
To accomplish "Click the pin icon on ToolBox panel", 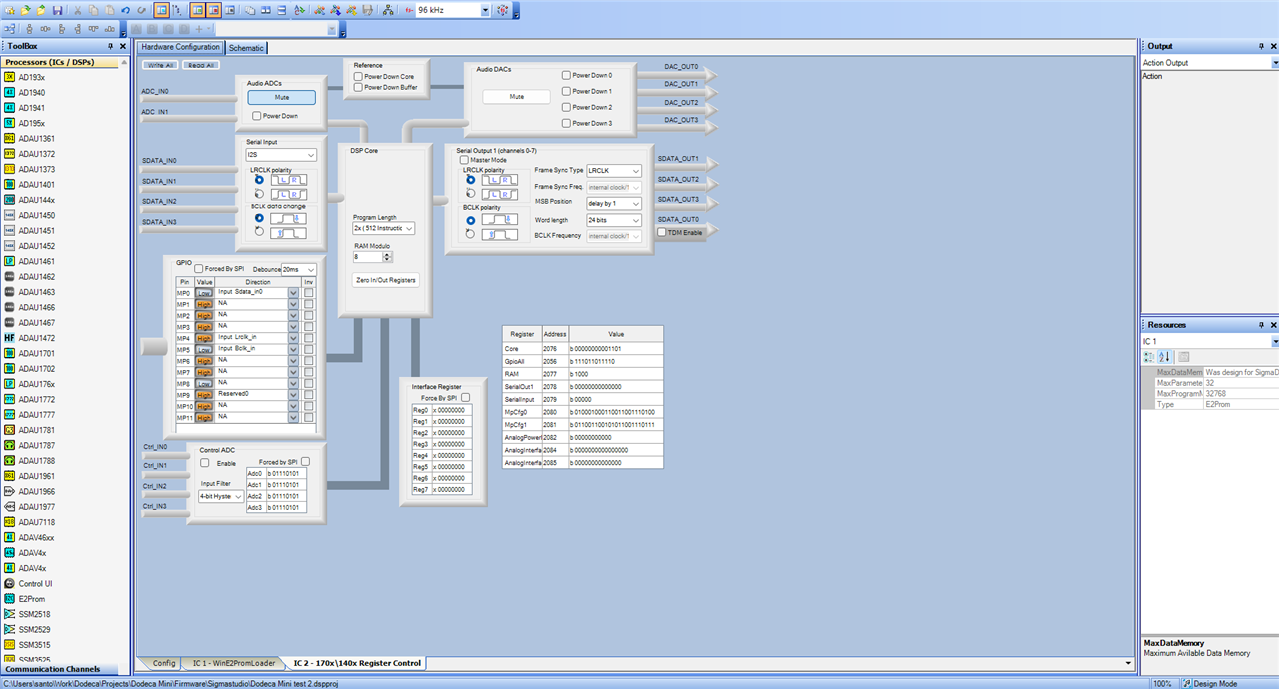I will pyautogui.click(x=110, y=46).
